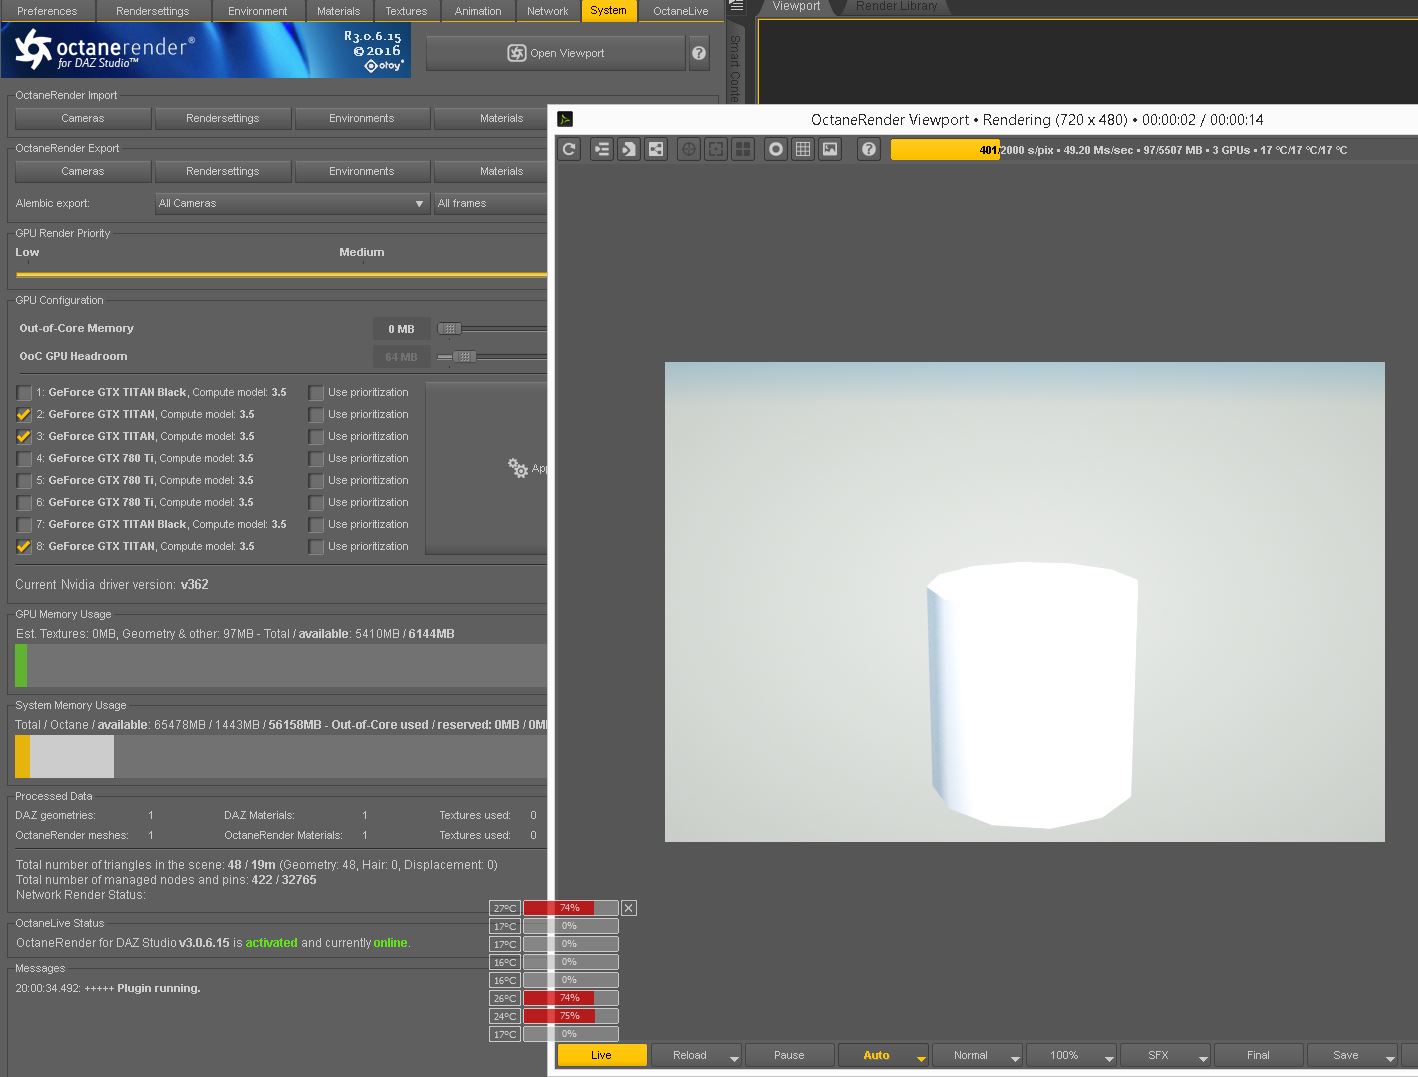
Task: Uncheck GPU 2 GeForce GTX TITAN
Action: 24,415
